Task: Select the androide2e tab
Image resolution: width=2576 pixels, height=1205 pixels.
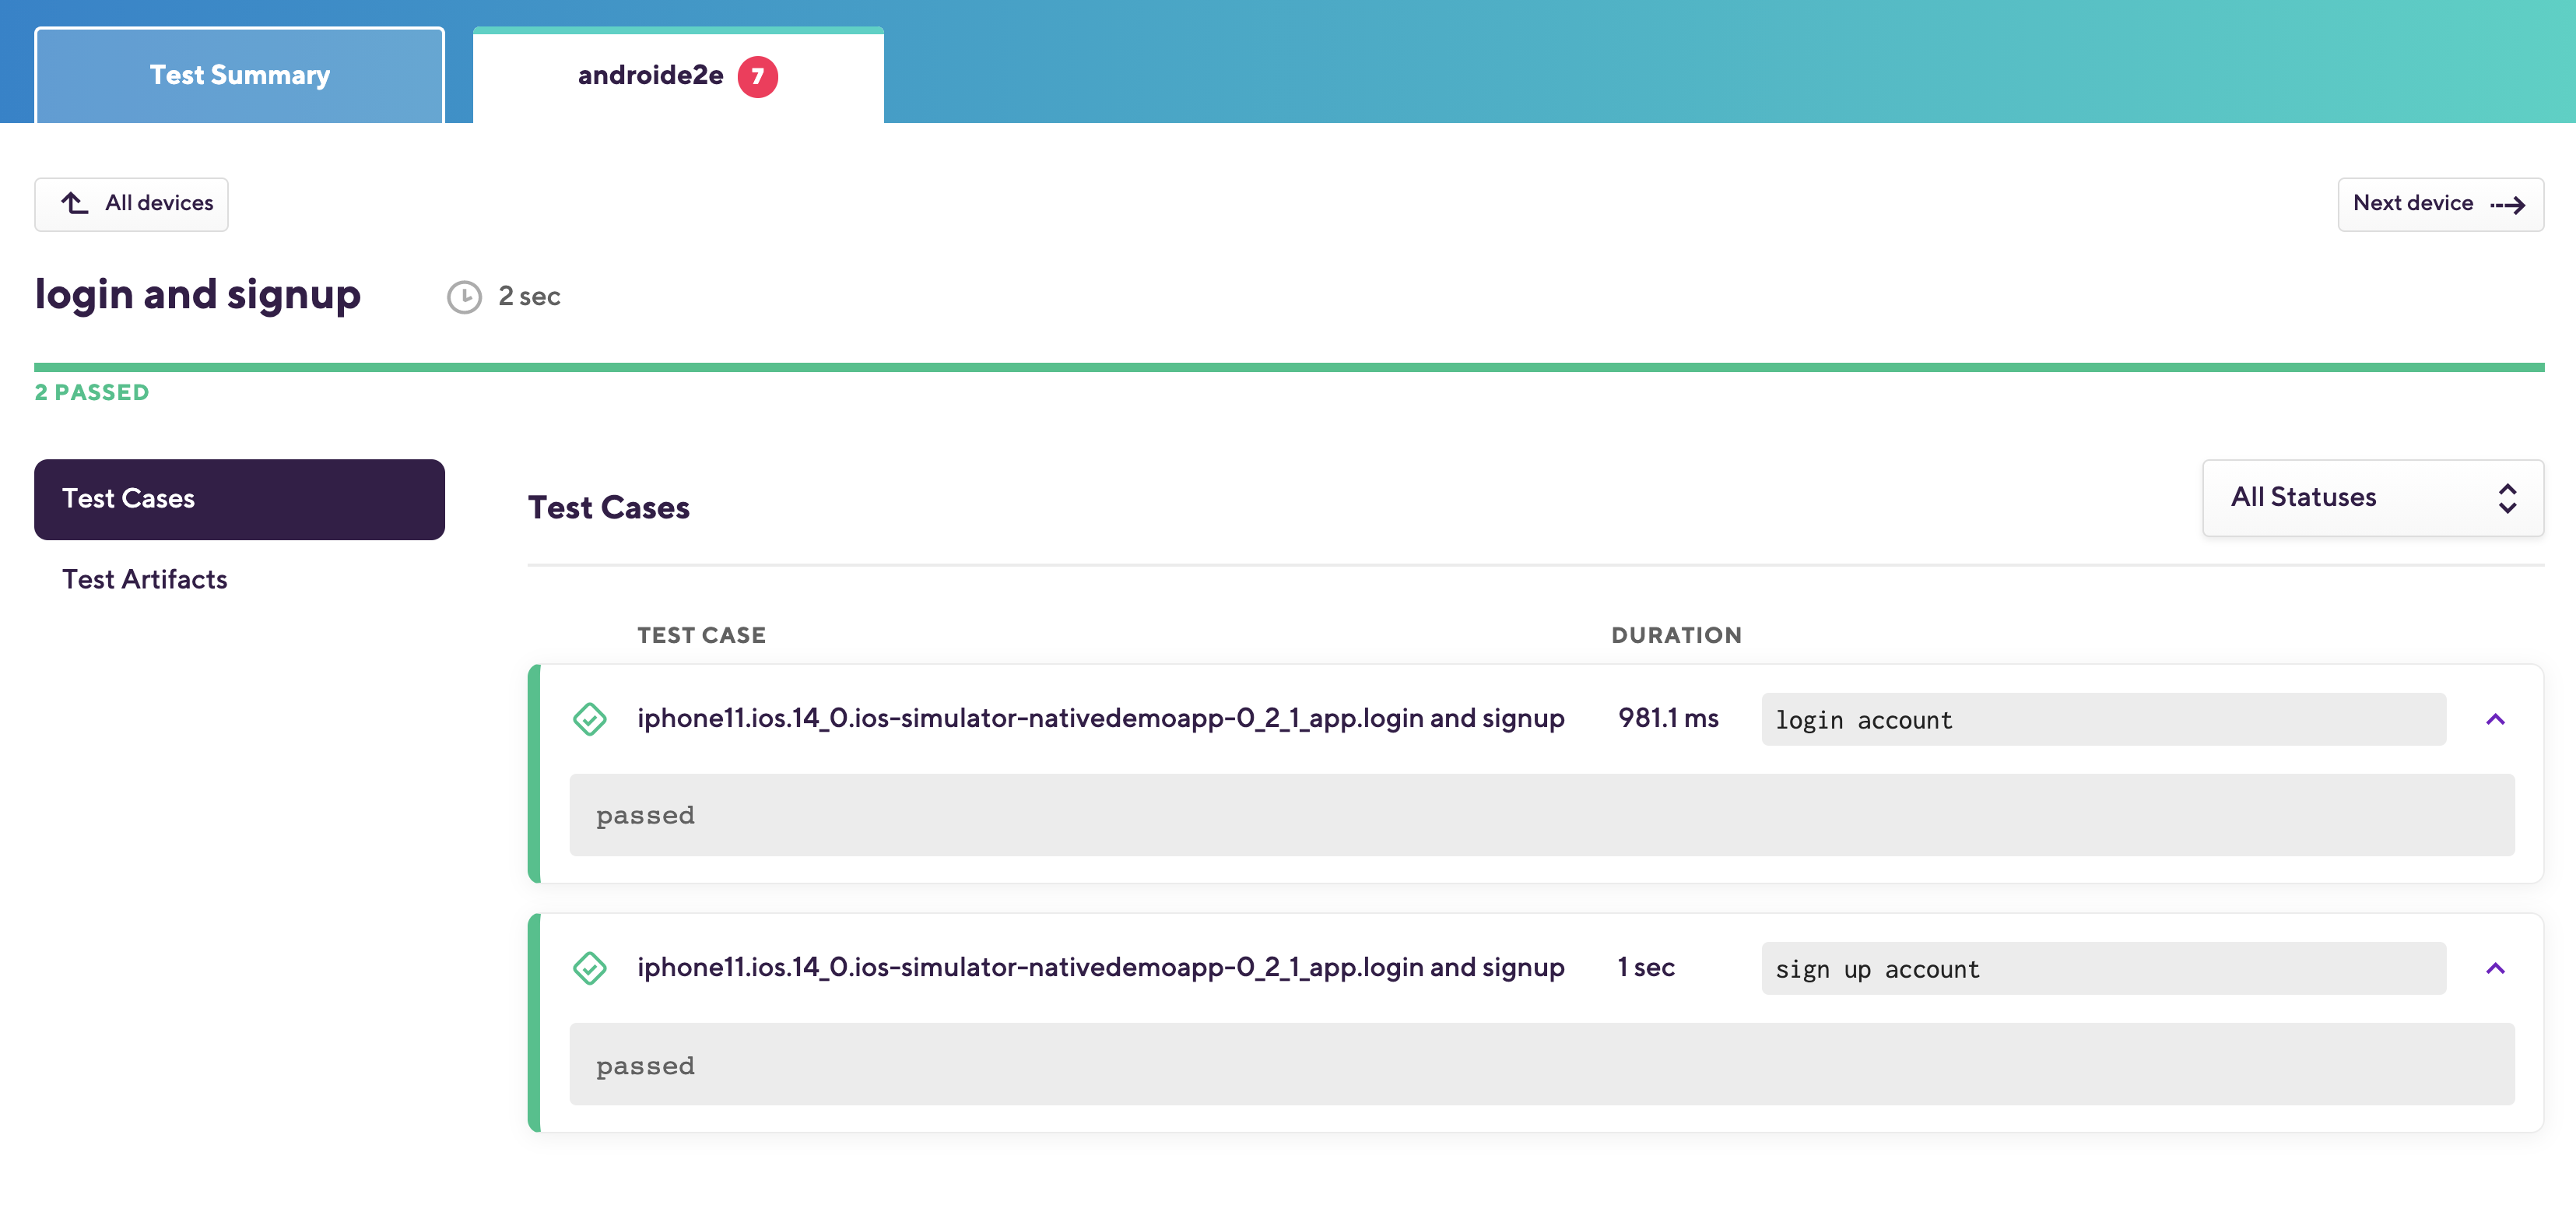Action: 650,76
